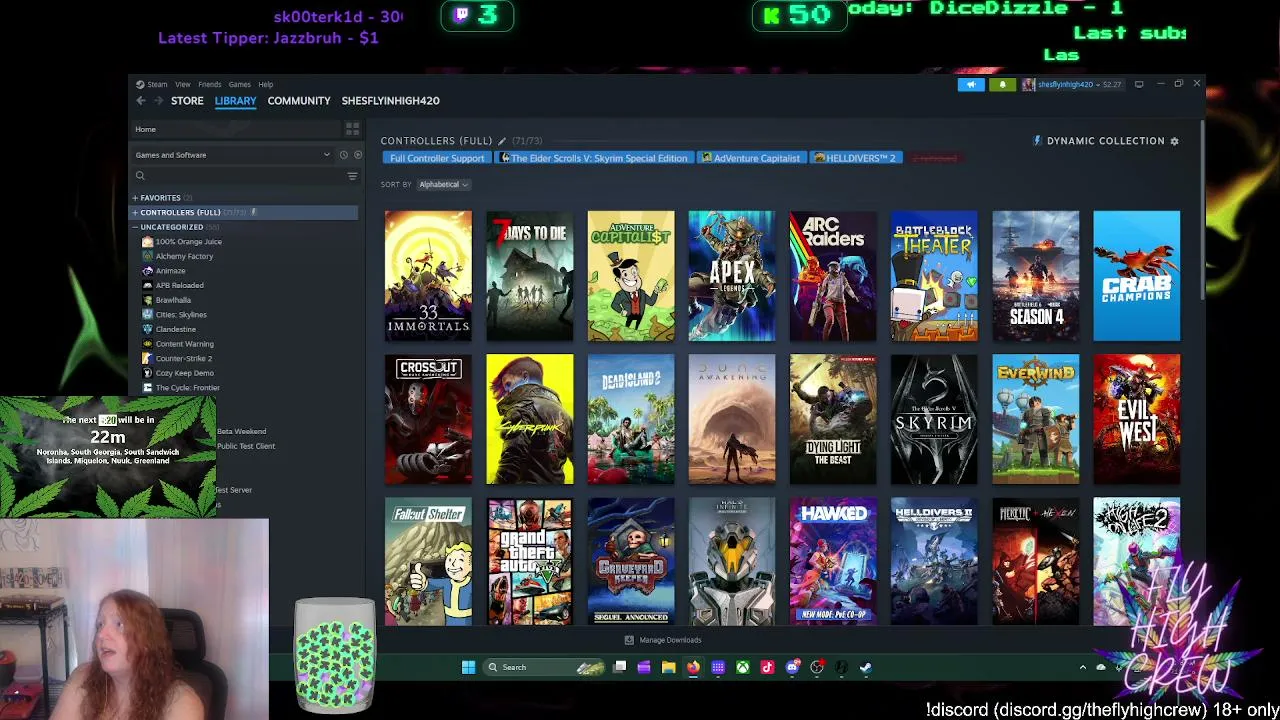Screen dimensions: 1280x720
Task: Select Animaze in the game list
Action: [170, 271]
